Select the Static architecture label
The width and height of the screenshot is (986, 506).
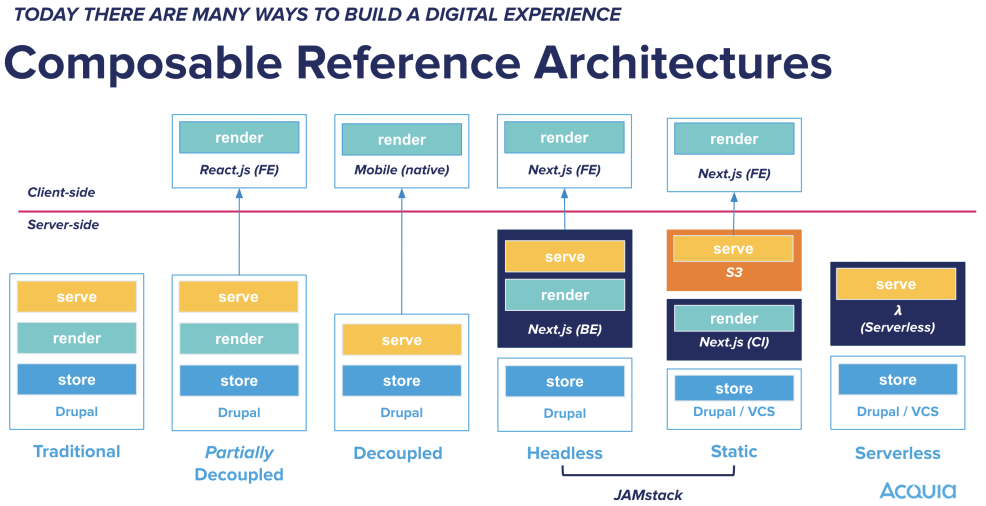click(x=733, y=451)
